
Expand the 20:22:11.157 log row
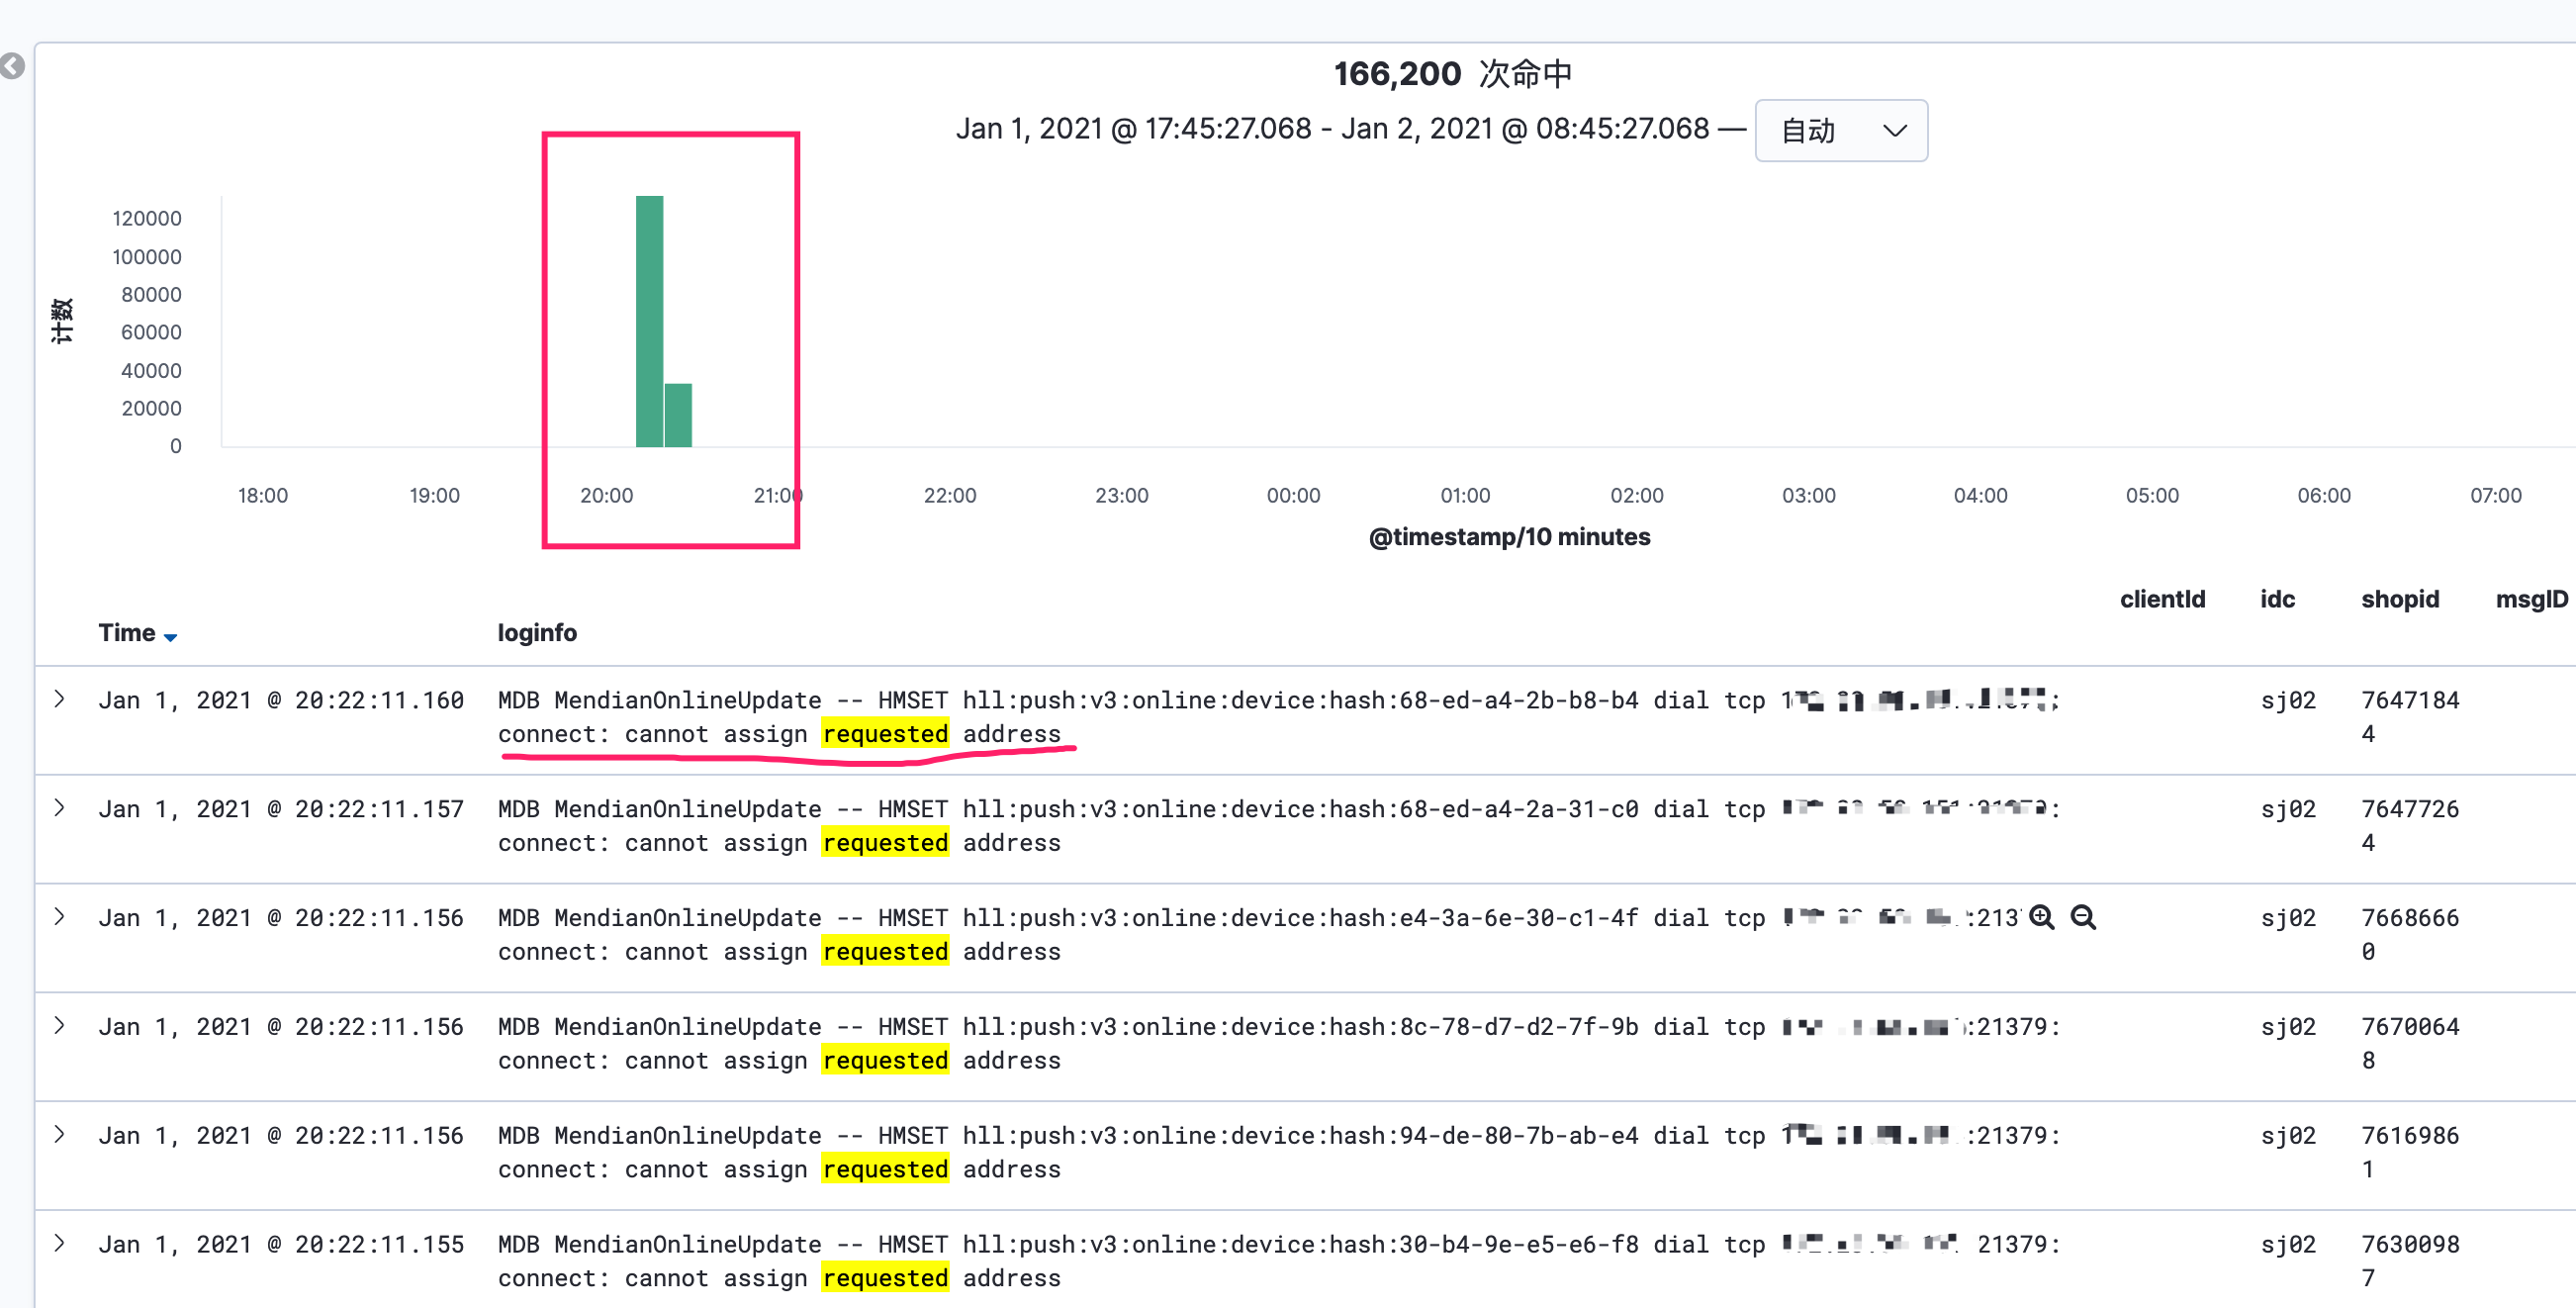tap(60, 808)
